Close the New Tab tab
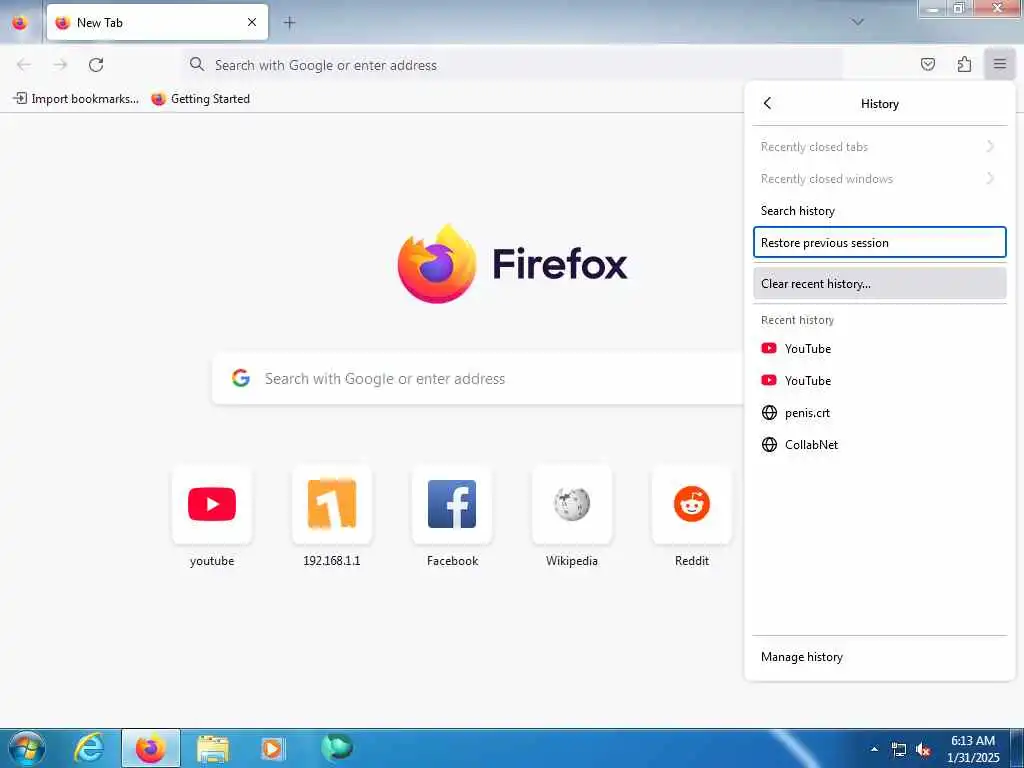 252,22
